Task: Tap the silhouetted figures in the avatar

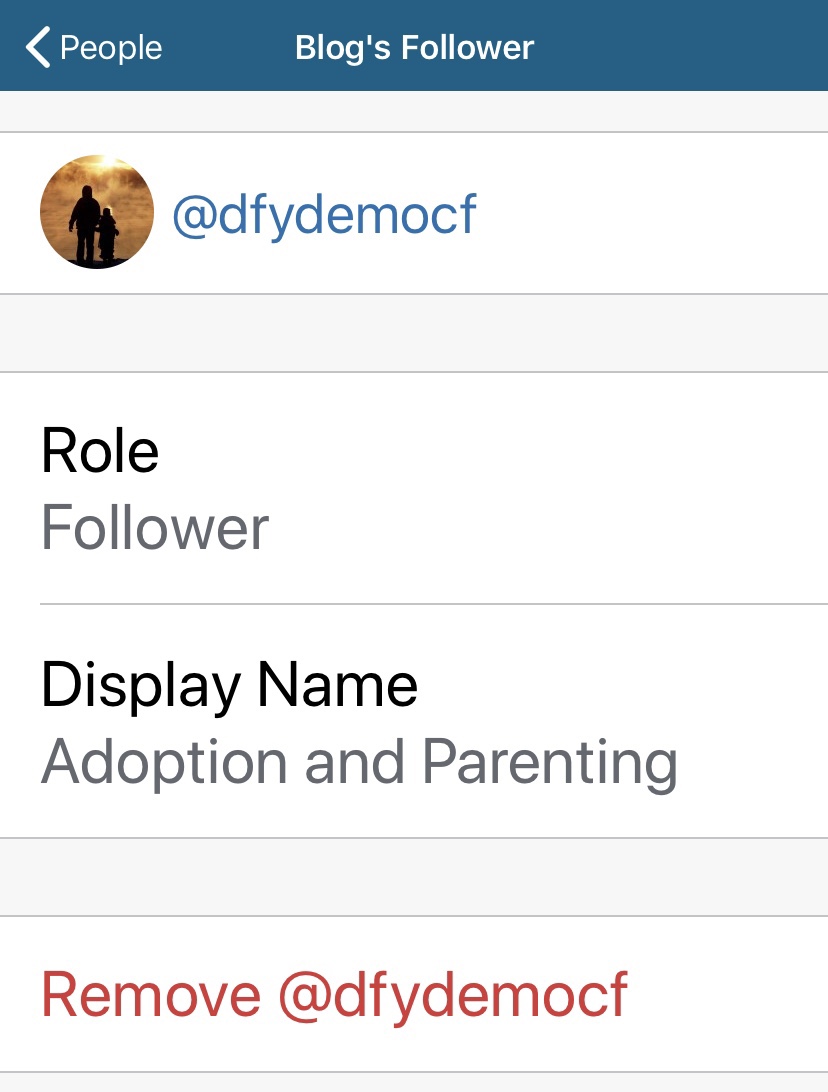Action: [x=93, y=225]
